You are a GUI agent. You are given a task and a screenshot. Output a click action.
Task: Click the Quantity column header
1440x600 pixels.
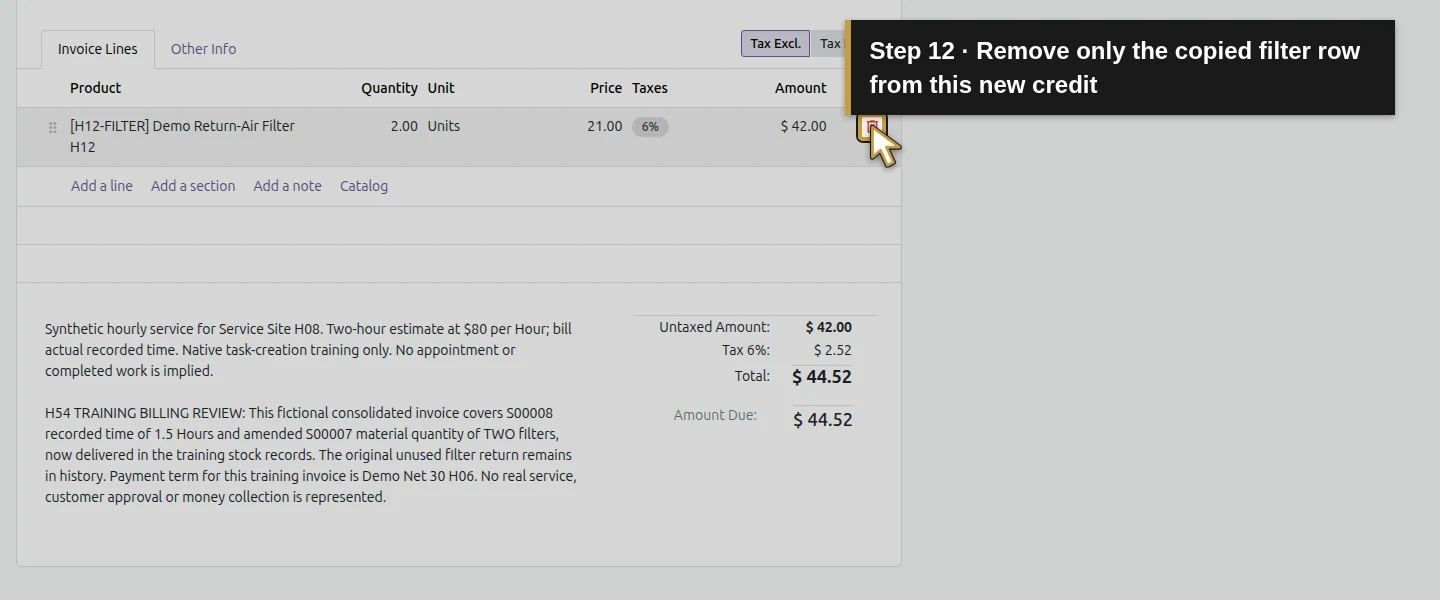point(390,88)
